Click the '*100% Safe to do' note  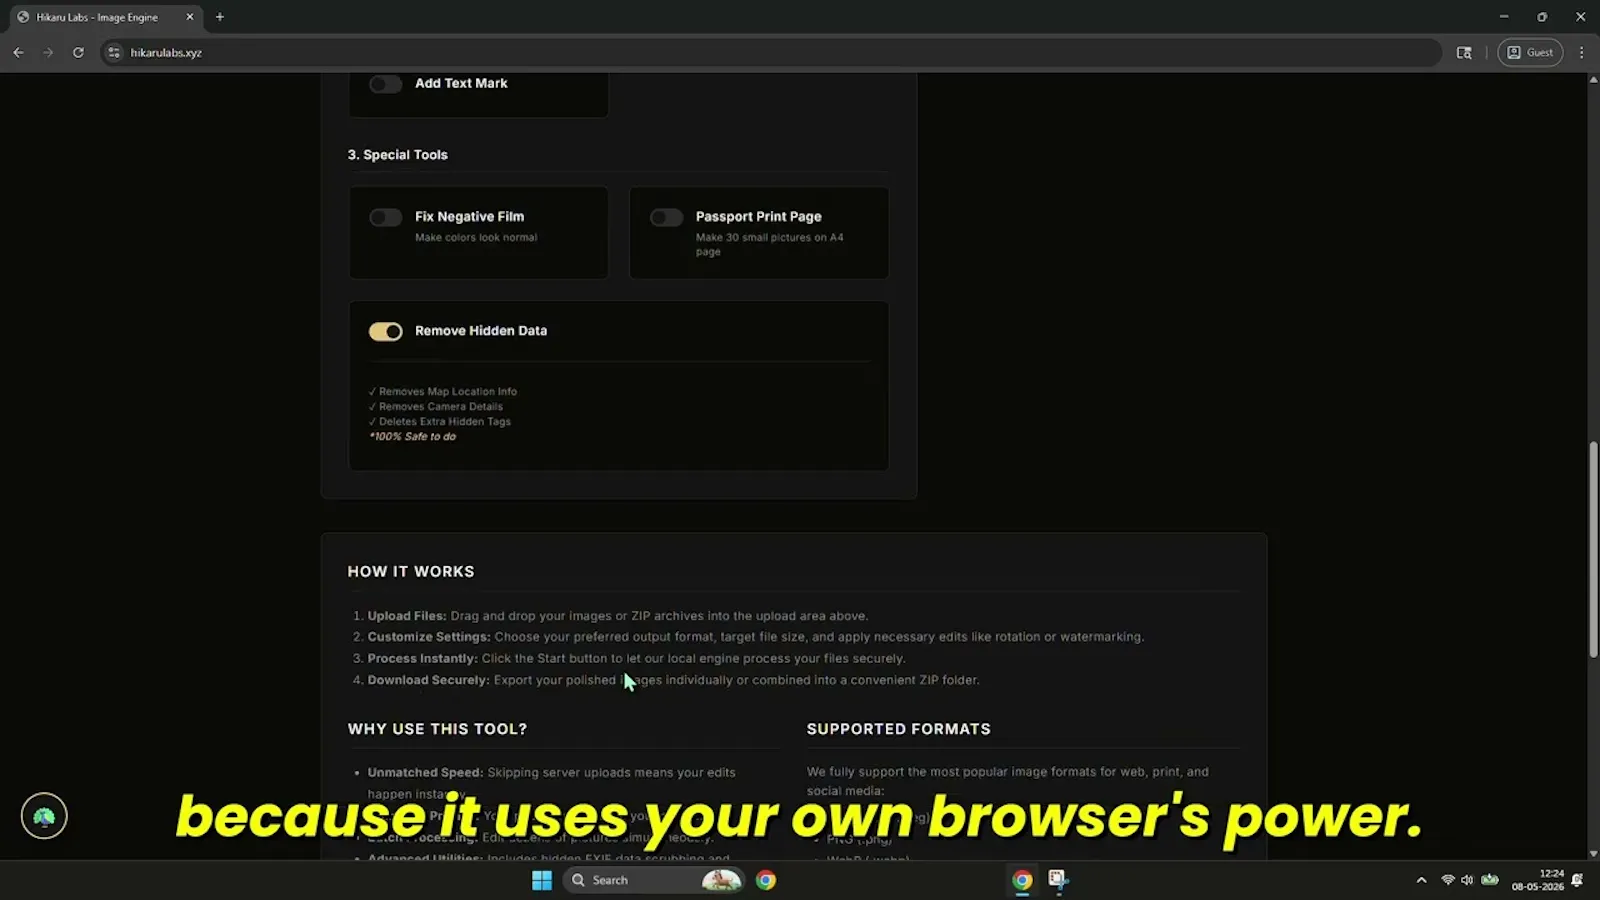click(412, 437)
